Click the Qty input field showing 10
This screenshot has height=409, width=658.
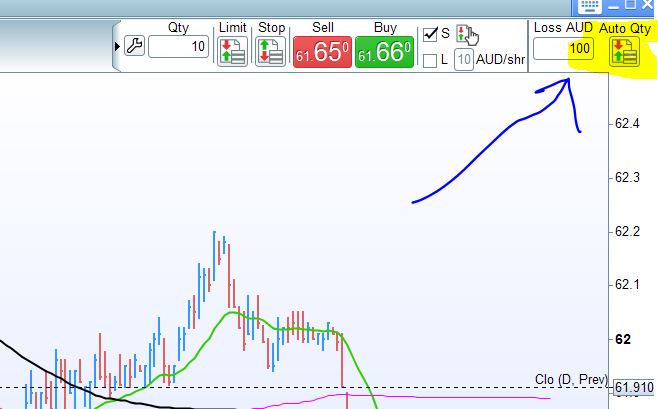[x=178, y=47]
